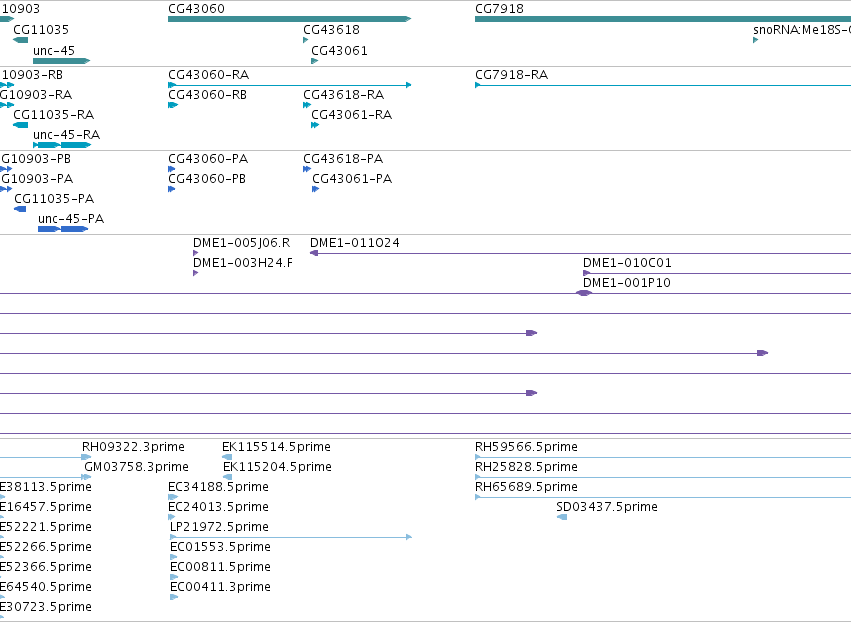851x622 pixels.
Task: Click the E52366.5prime EST label
Action: (46, 567)
